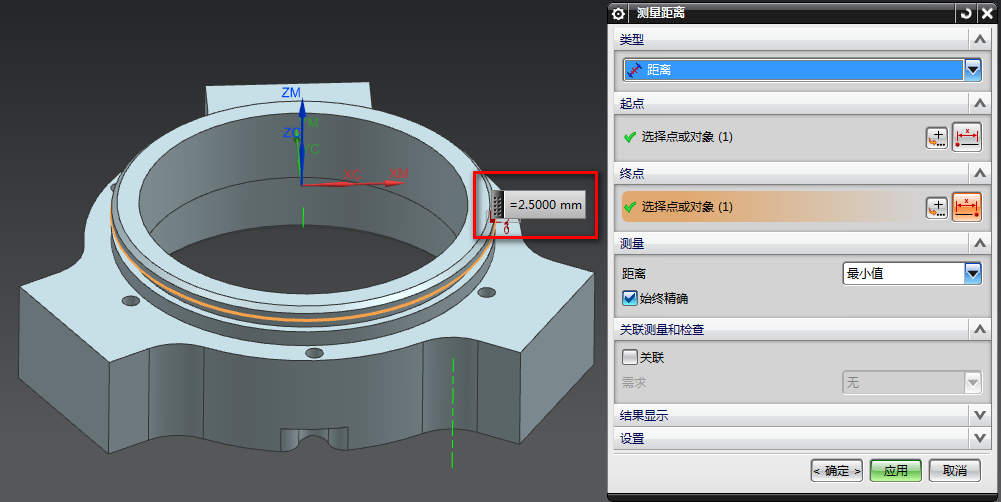Open the 最小值 distance dropdown

tap(971, 273)
